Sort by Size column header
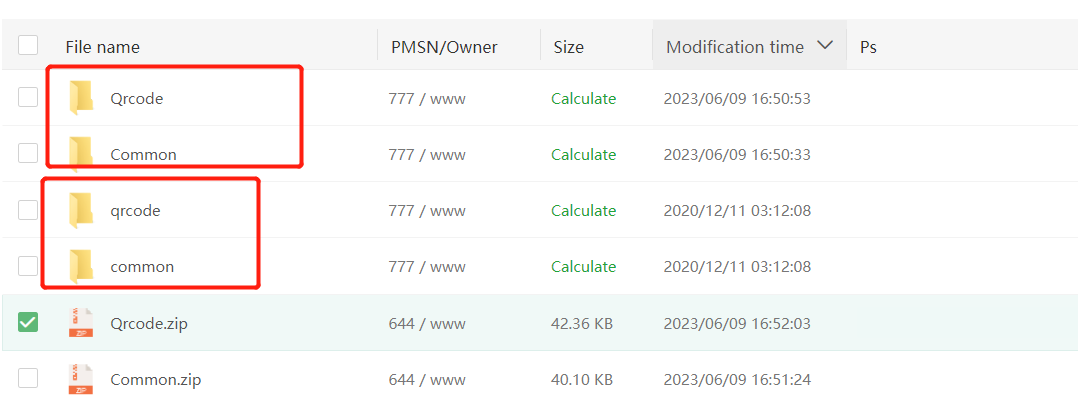 pos(569,47)
